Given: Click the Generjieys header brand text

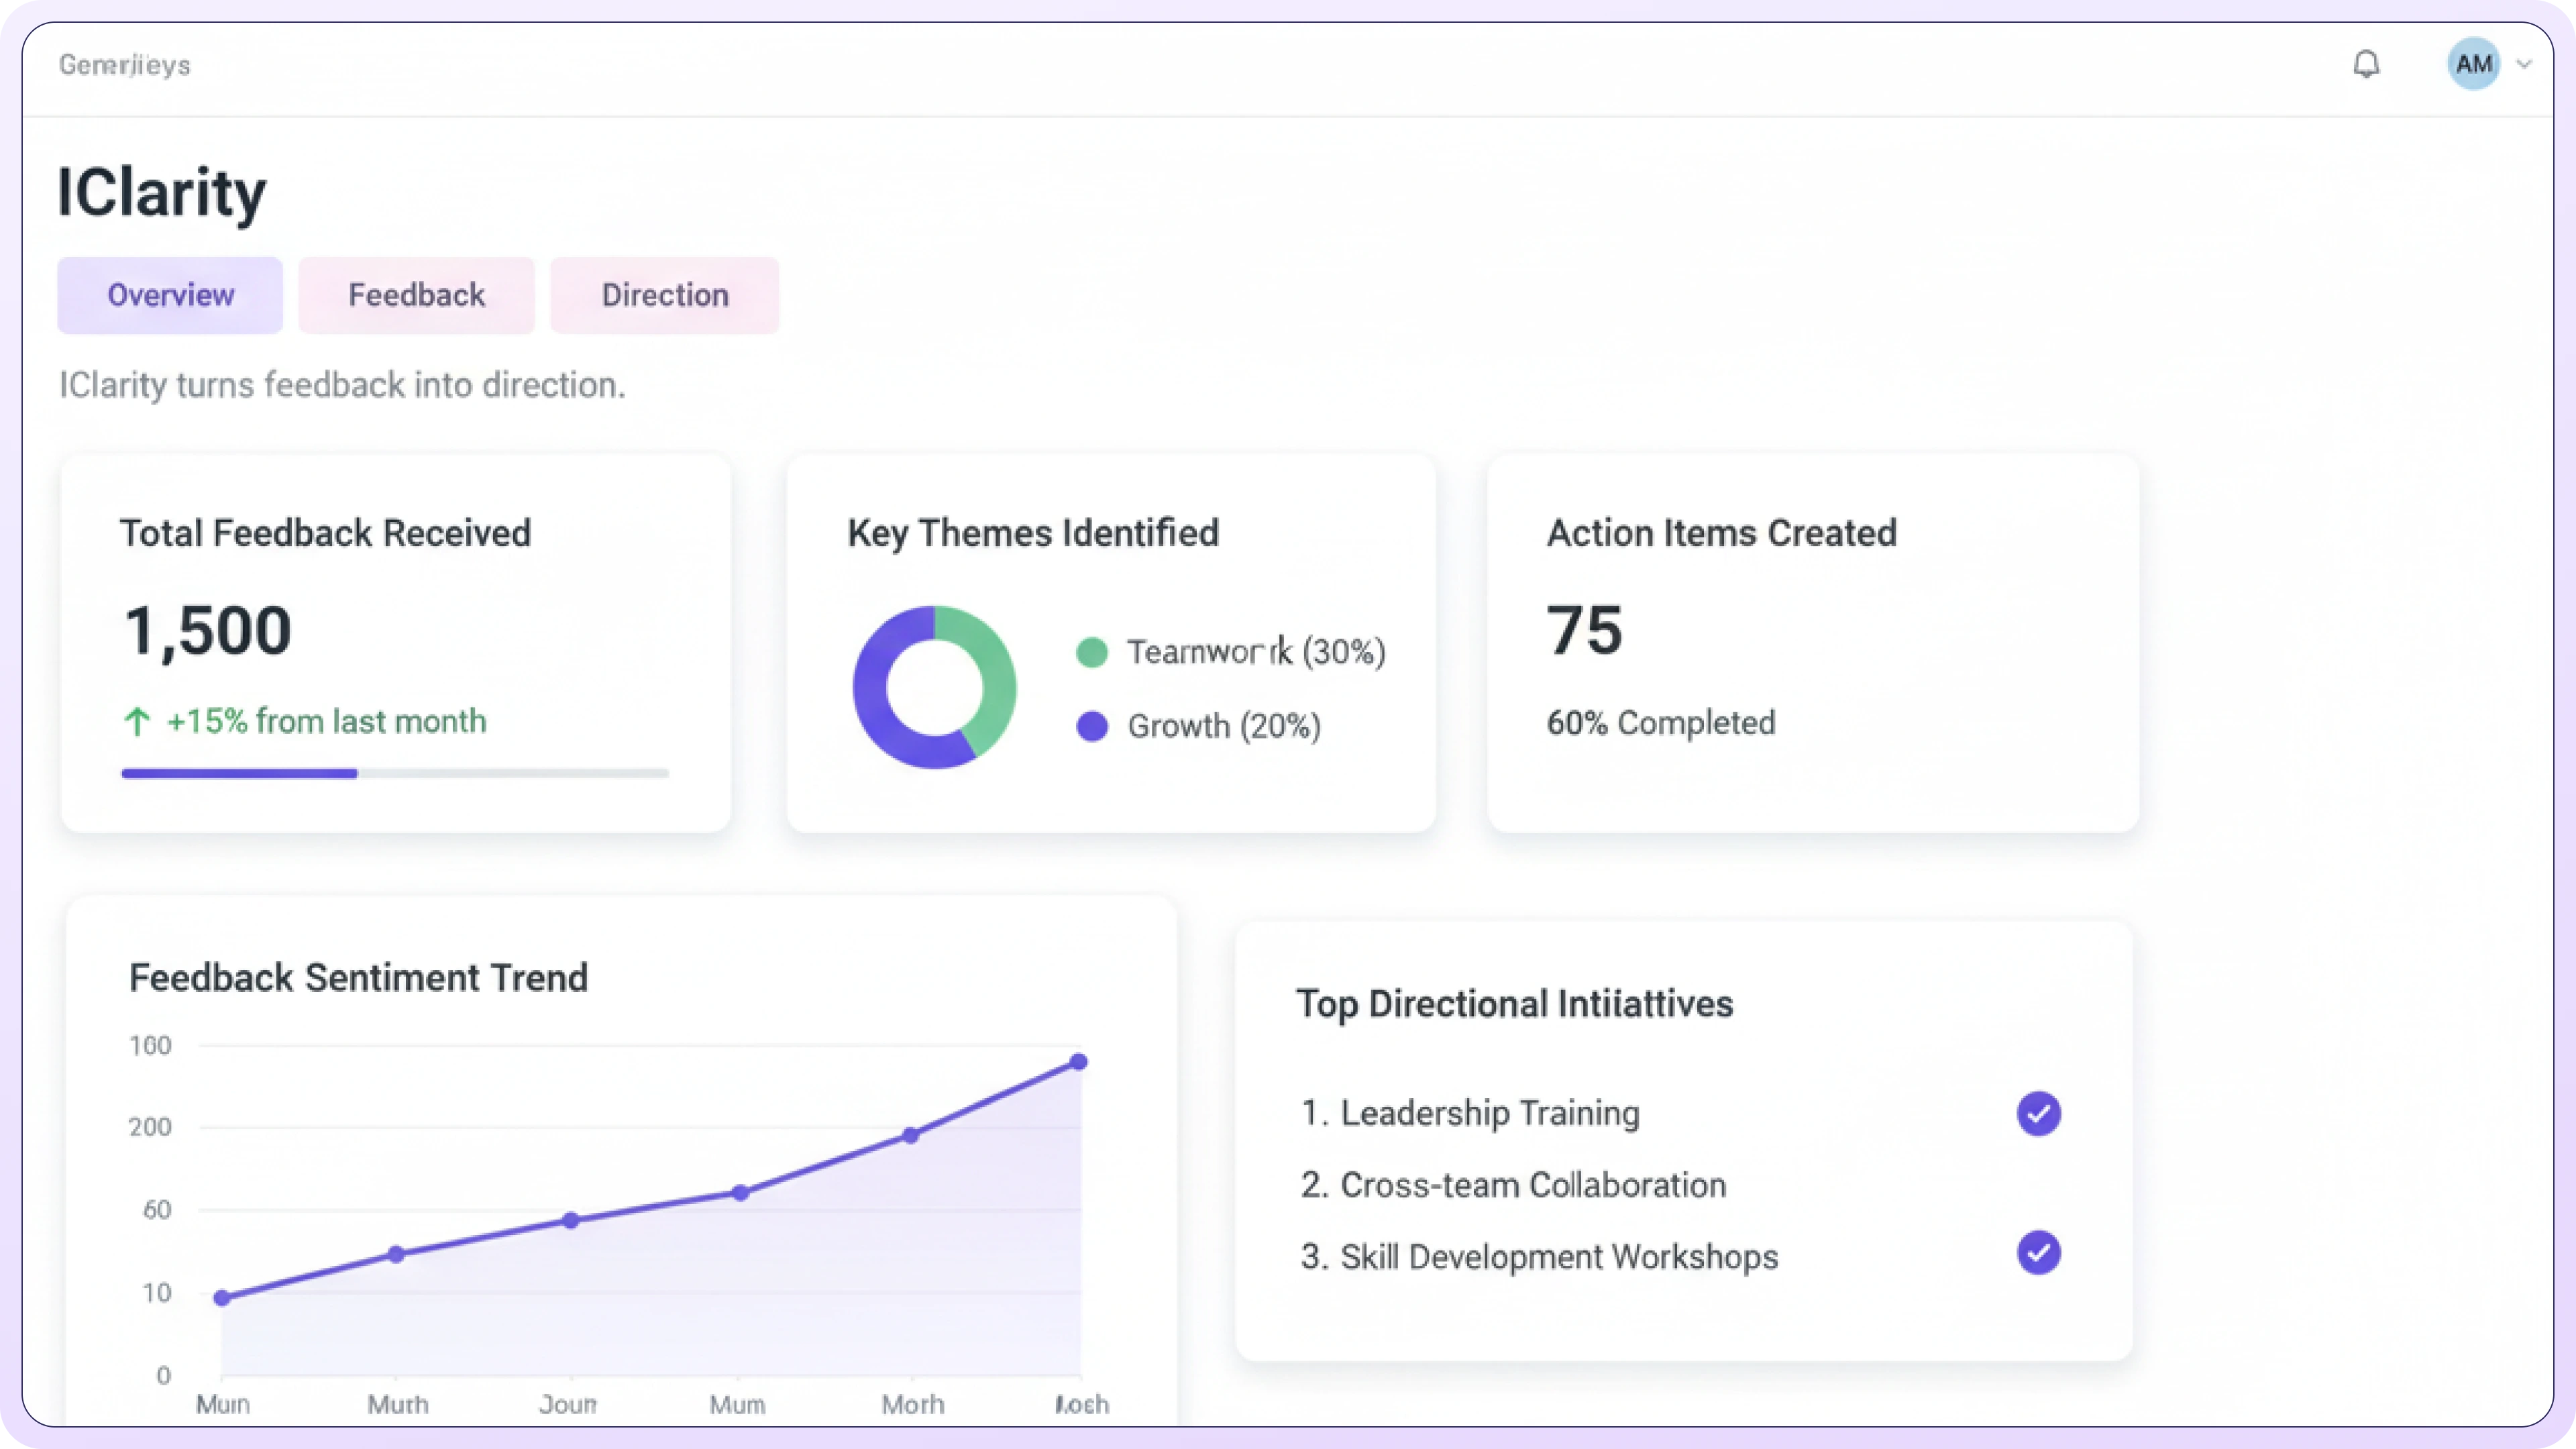Looking at the screenshot, I should point(125,65).
